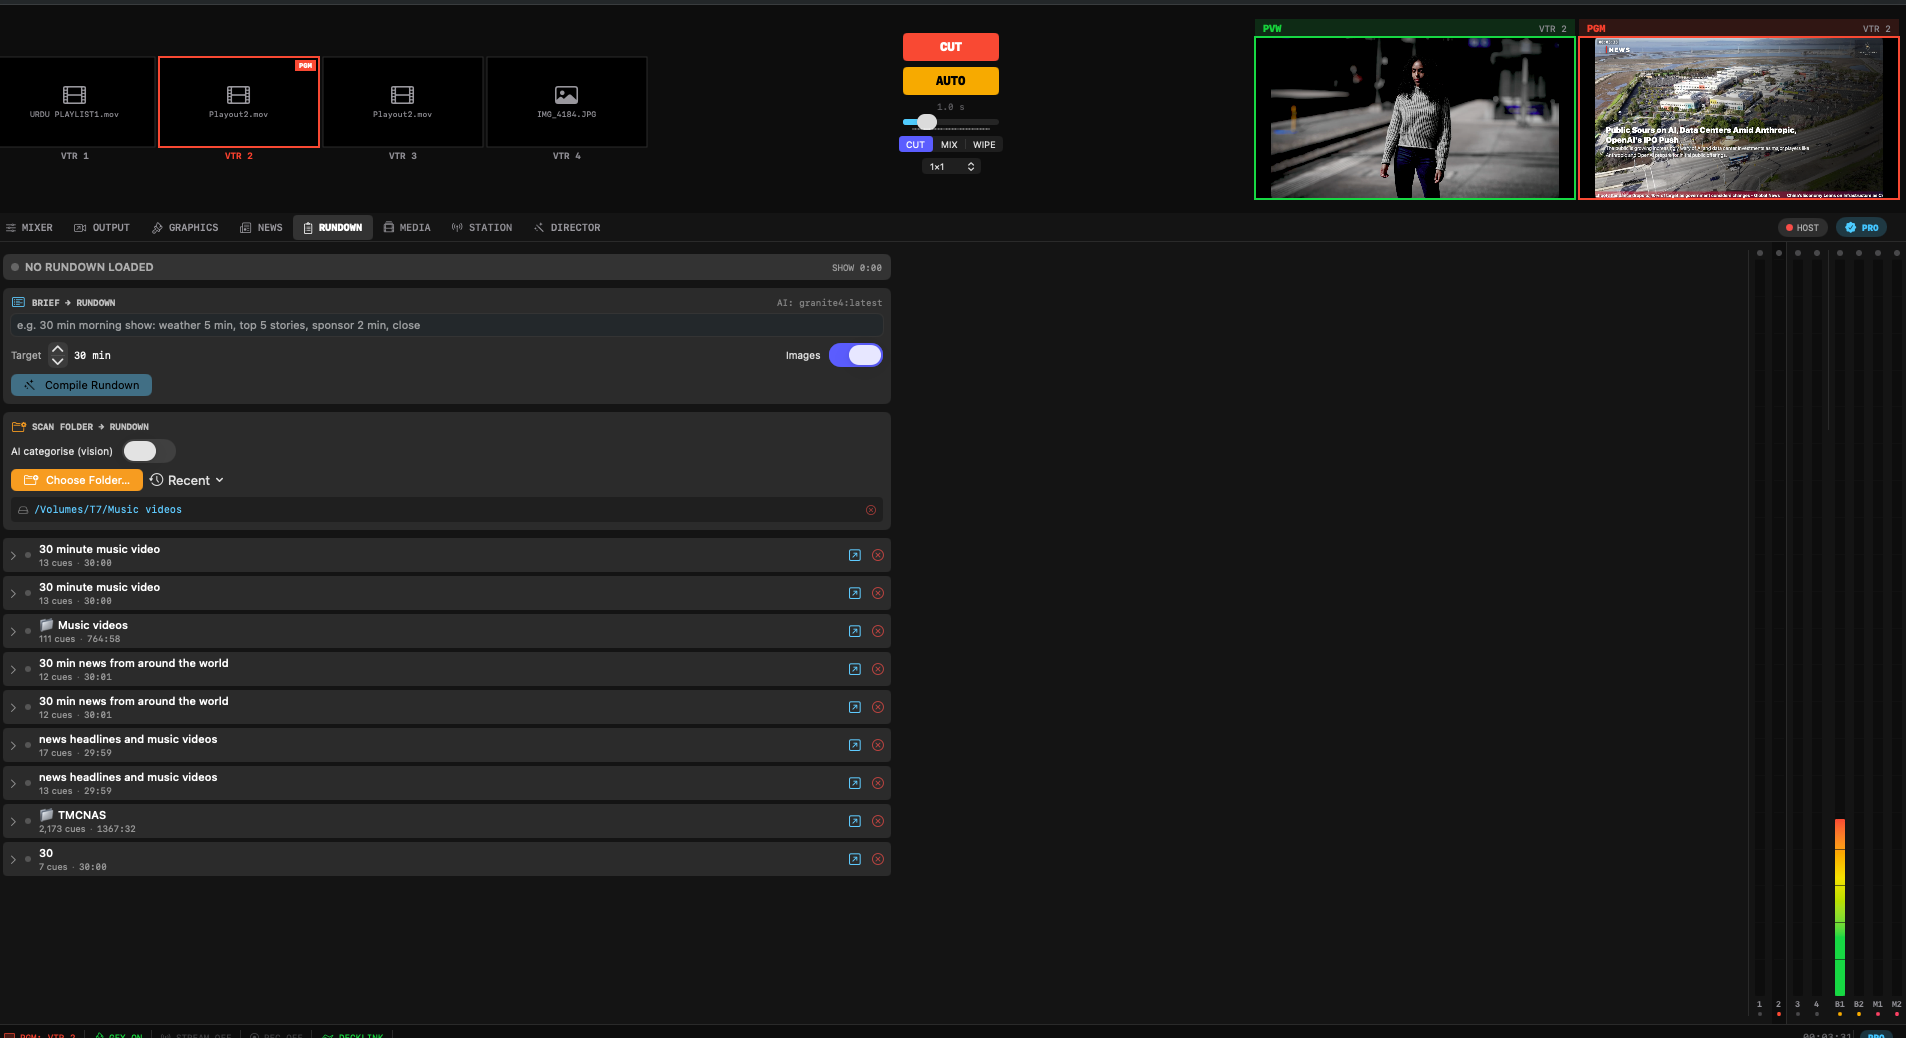The width and height of the screenshot is (1906, 1038).
Task: Expand the 17 cues news headlines row
Action: tap(13, 745)
